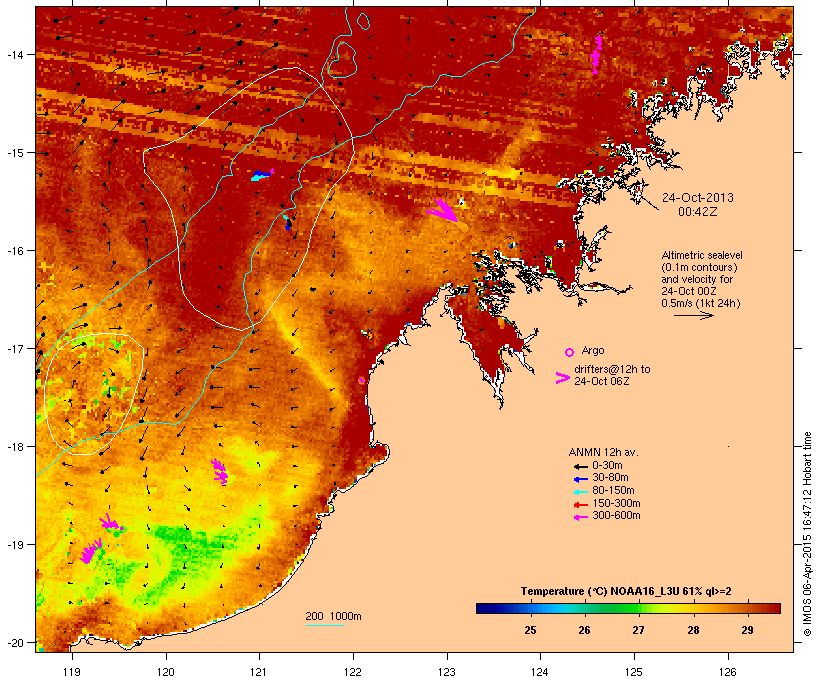
Task: Click the 0.5m/s (1kt 24h) text
Action: 701,303
